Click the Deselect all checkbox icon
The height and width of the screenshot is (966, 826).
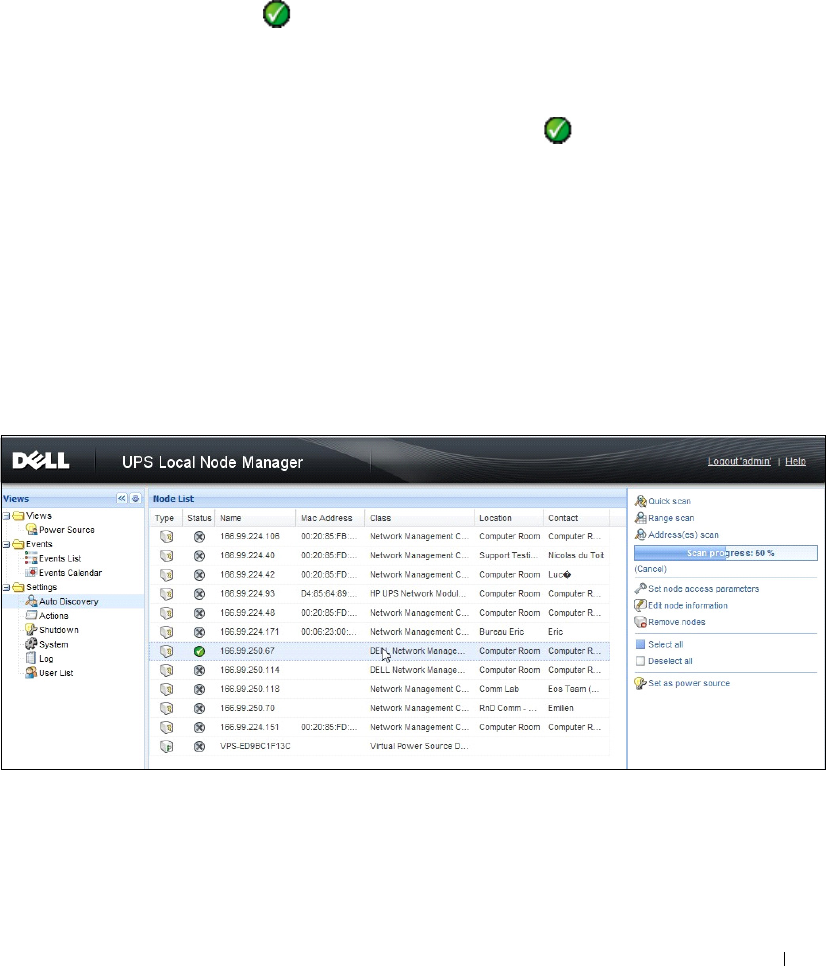point(641,661)
